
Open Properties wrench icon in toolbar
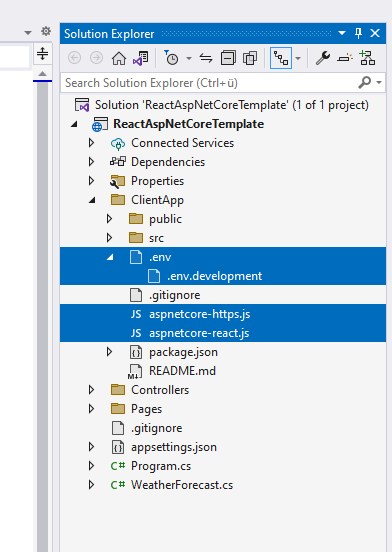pyautogui.click(x=323, y=58)
